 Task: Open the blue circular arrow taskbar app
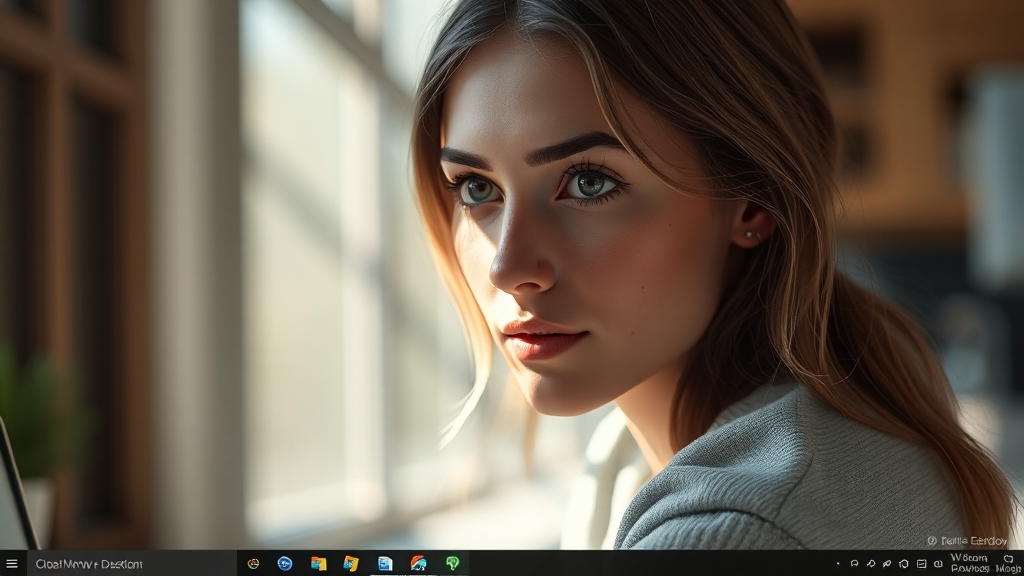pyautogui.click(x=285, y=564)
